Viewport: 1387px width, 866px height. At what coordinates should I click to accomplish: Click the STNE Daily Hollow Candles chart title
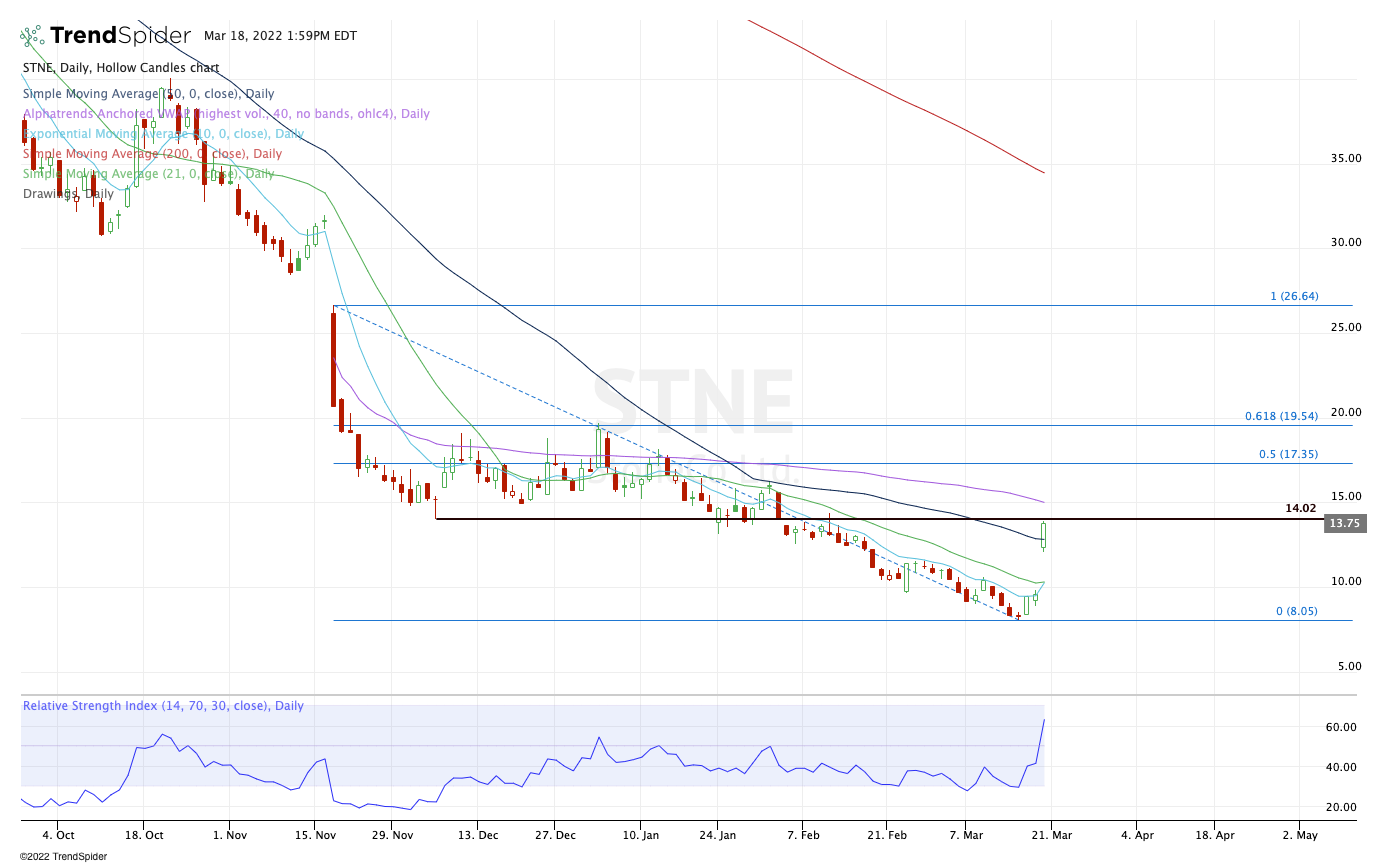coord(121,68)
